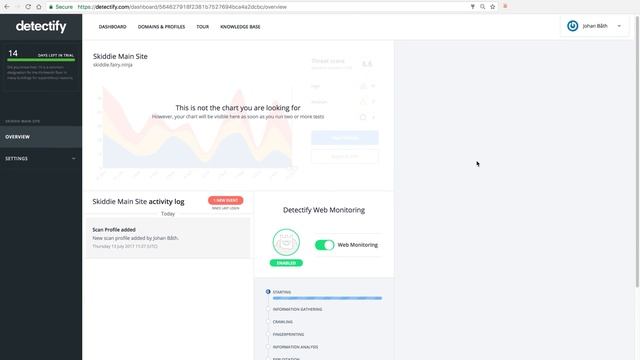Click the Secure padlock icon
640x360 pixels.
tap(51, 7)
